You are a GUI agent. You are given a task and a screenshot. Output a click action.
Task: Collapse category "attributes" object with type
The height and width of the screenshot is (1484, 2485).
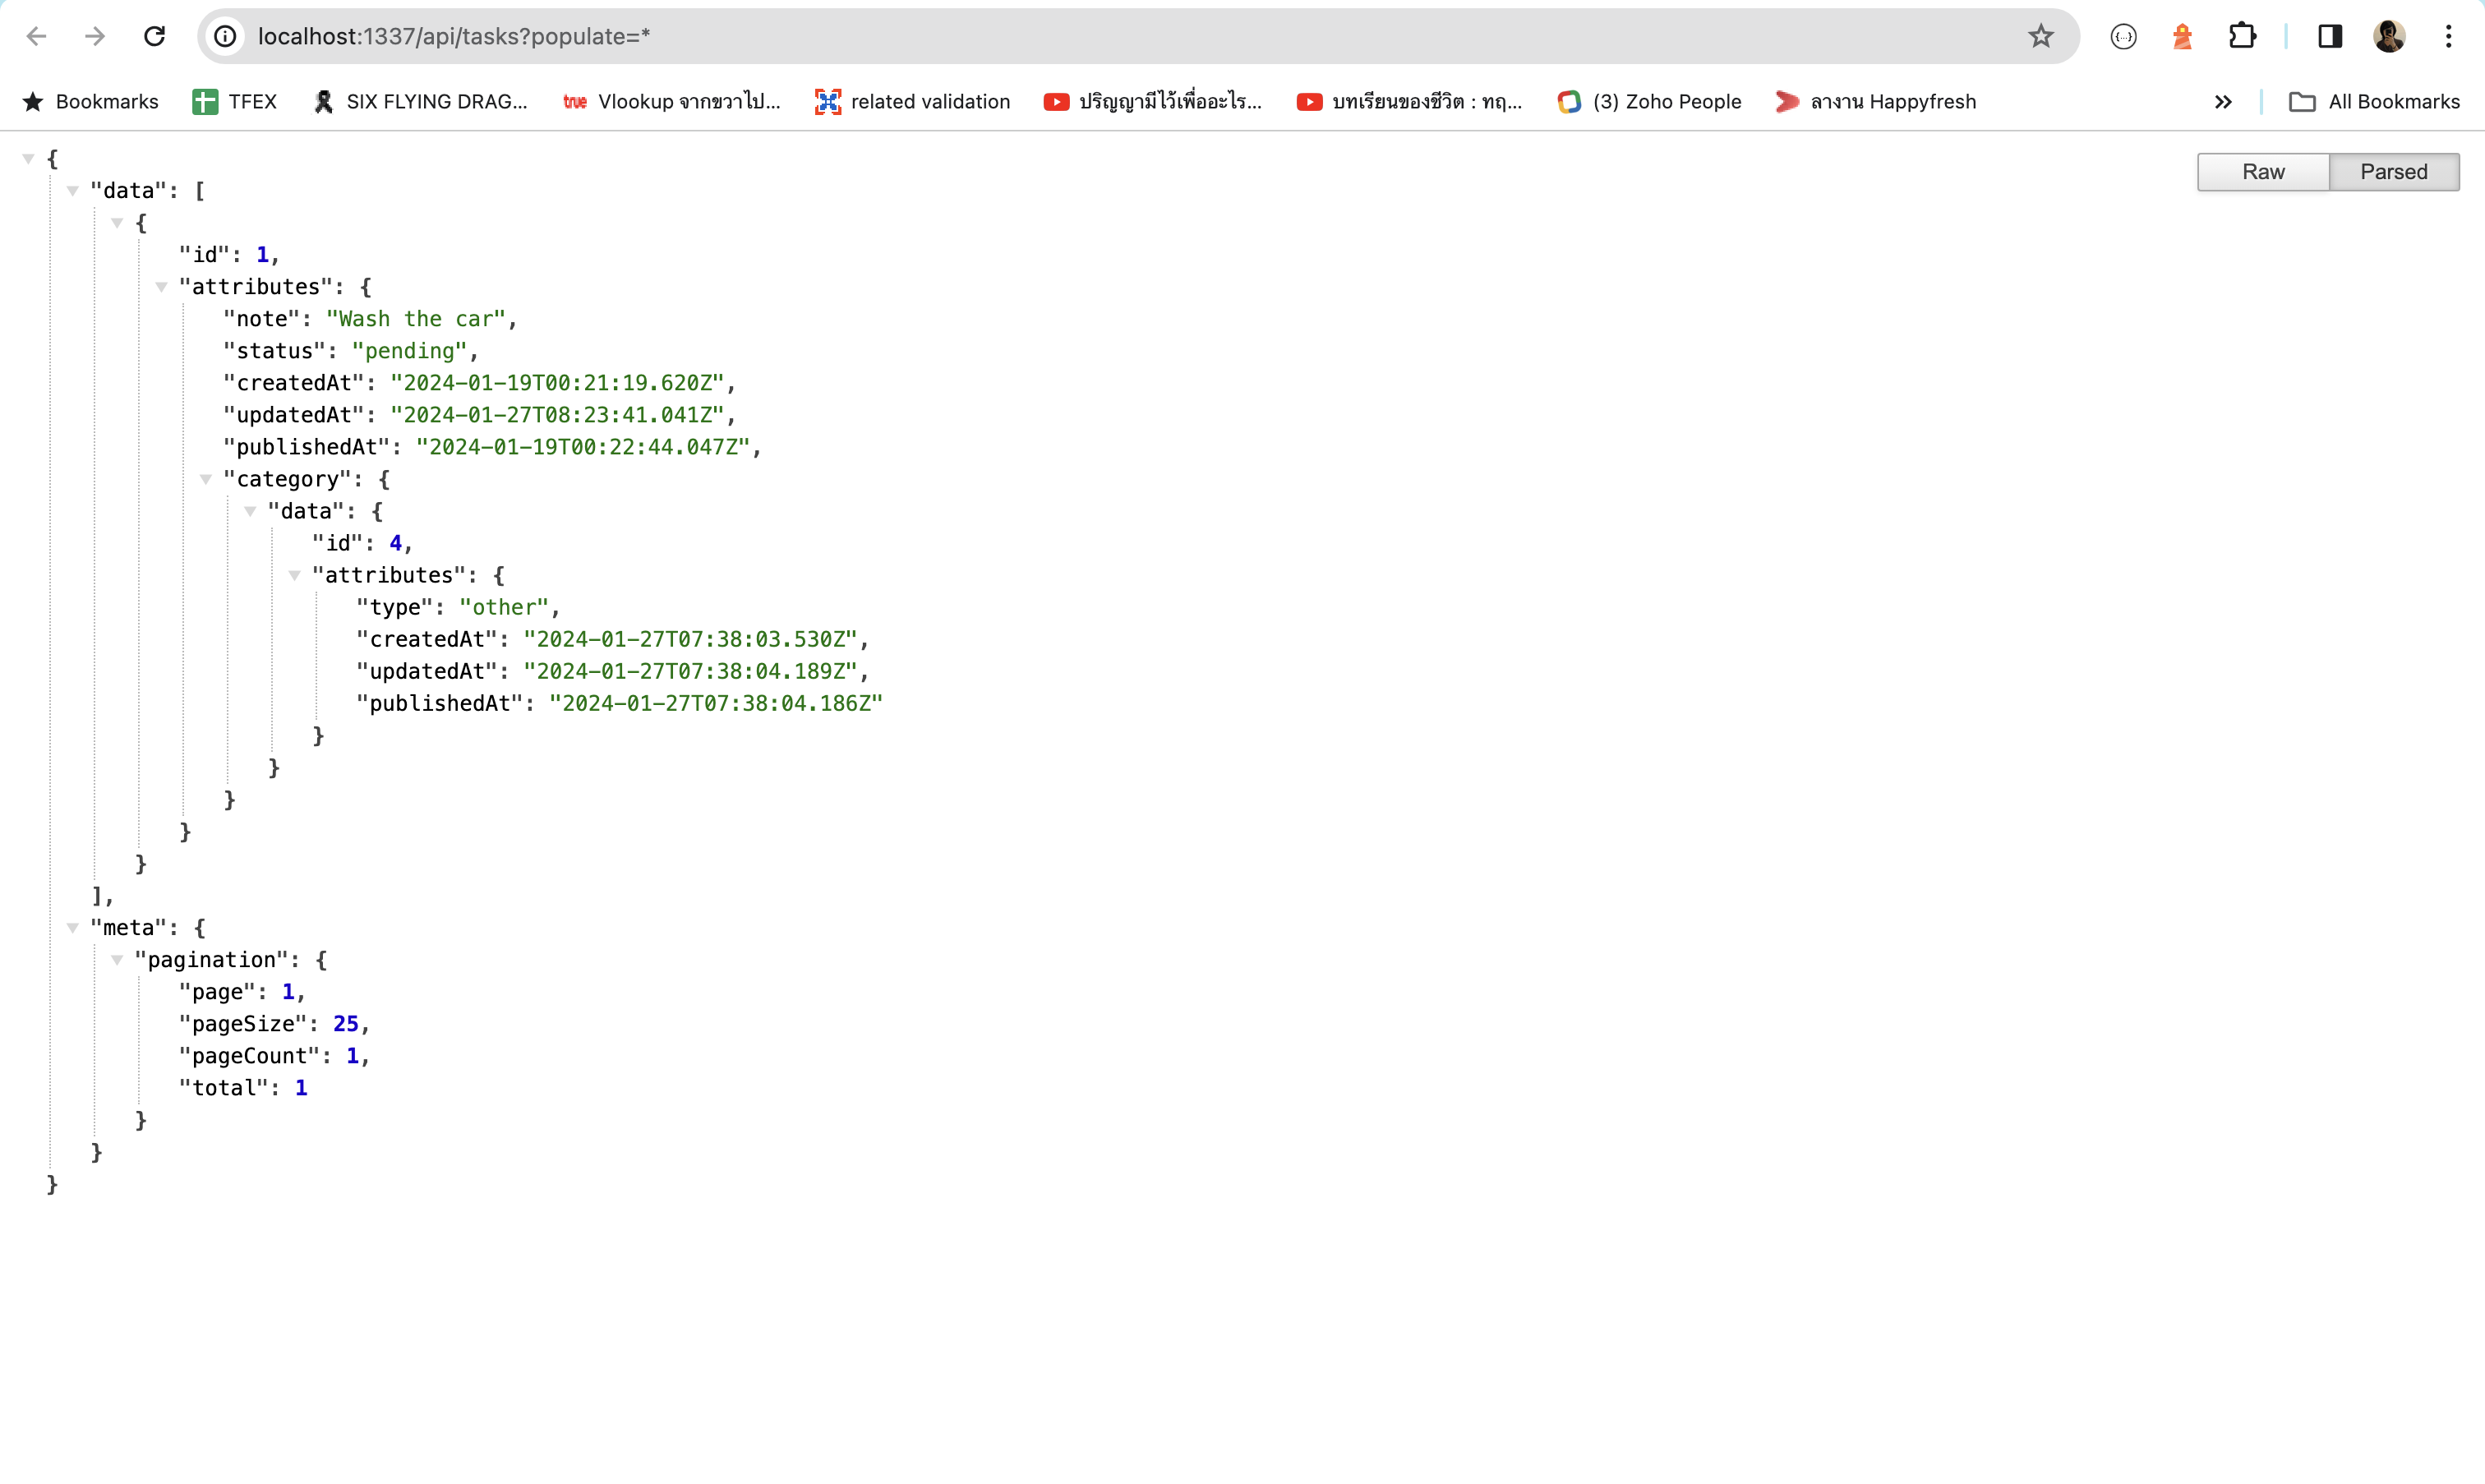pos(294,575)
